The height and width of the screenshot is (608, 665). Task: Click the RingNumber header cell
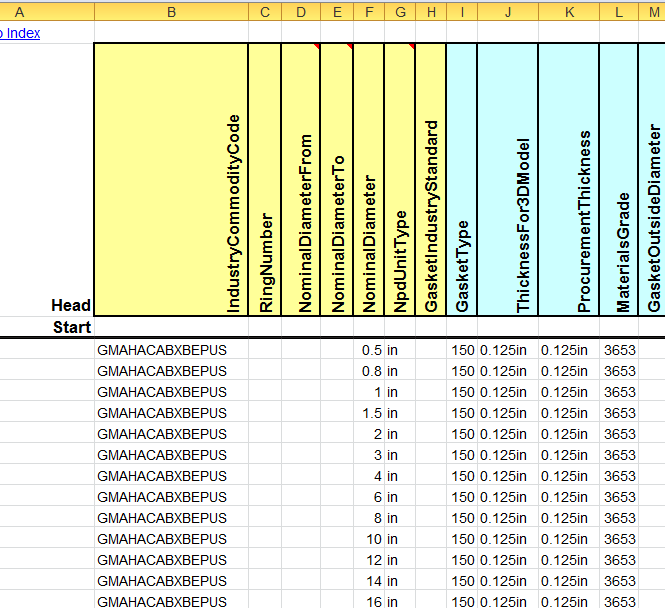[x=265, y=179]
